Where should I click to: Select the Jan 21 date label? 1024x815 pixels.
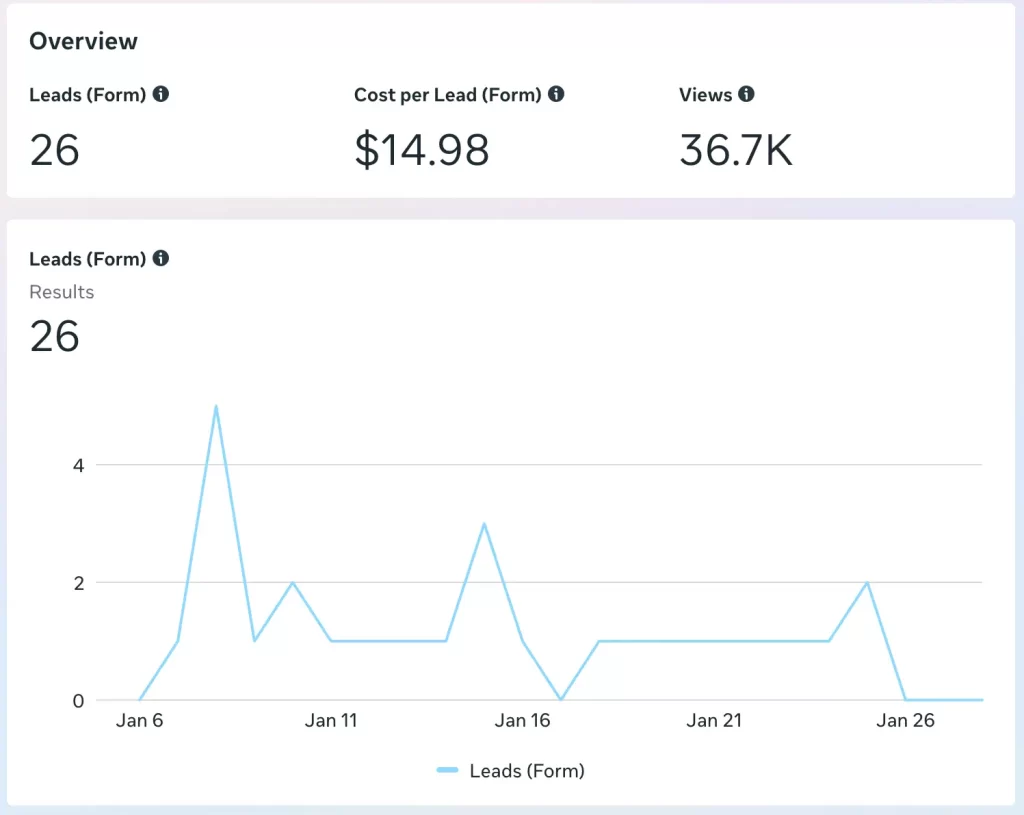tap(714, 720)
